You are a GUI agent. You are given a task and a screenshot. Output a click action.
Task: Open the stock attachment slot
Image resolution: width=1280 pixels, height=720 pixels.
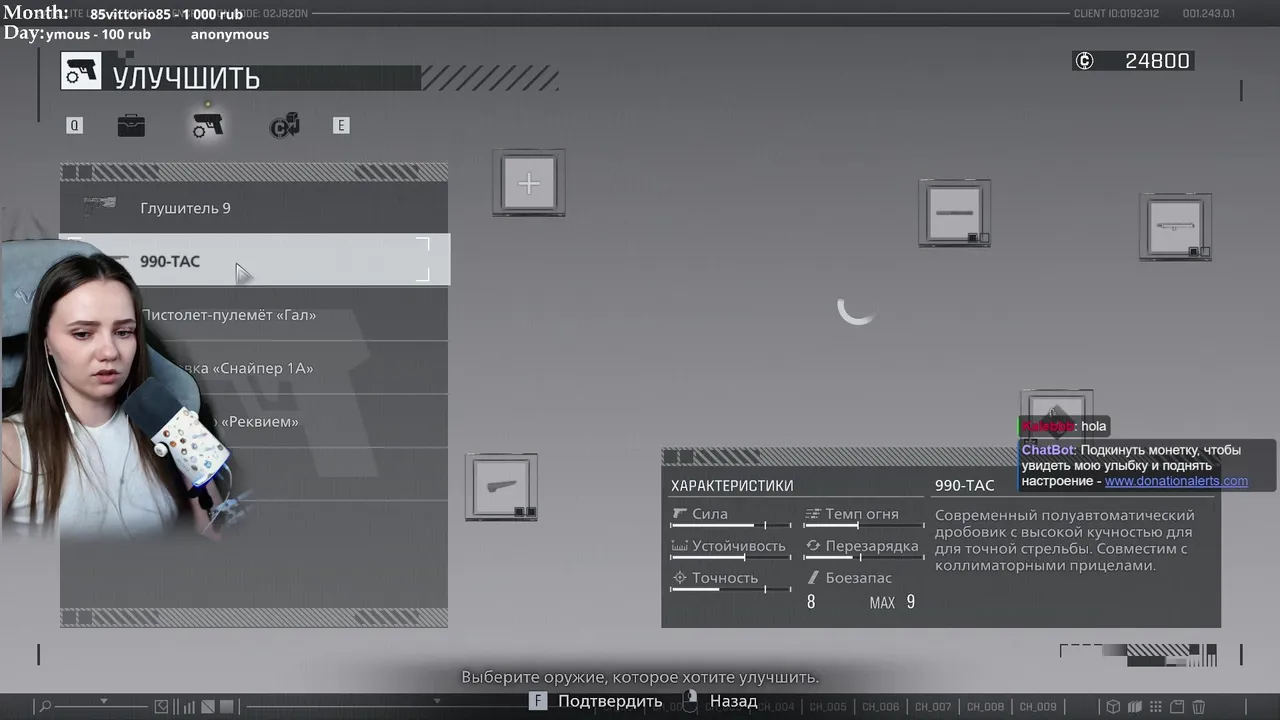[501, 487]
